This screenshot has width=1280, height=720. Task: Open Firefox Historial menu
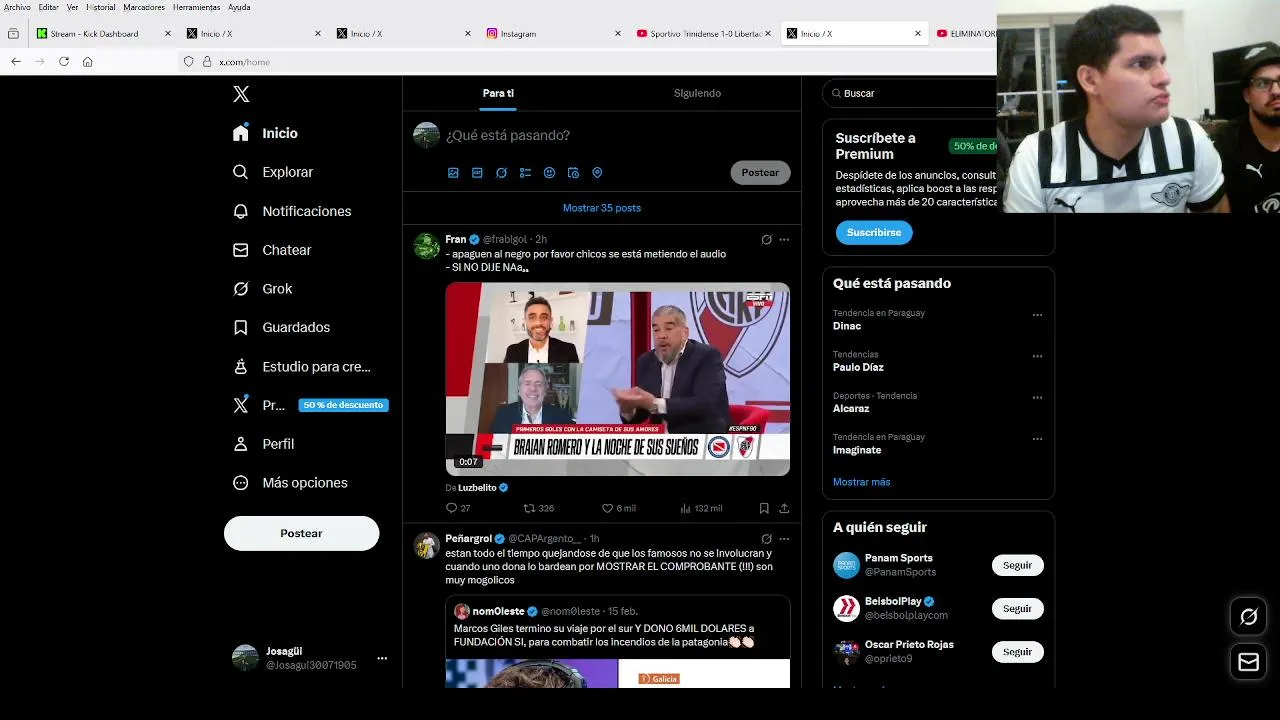(x=101, y=7)
